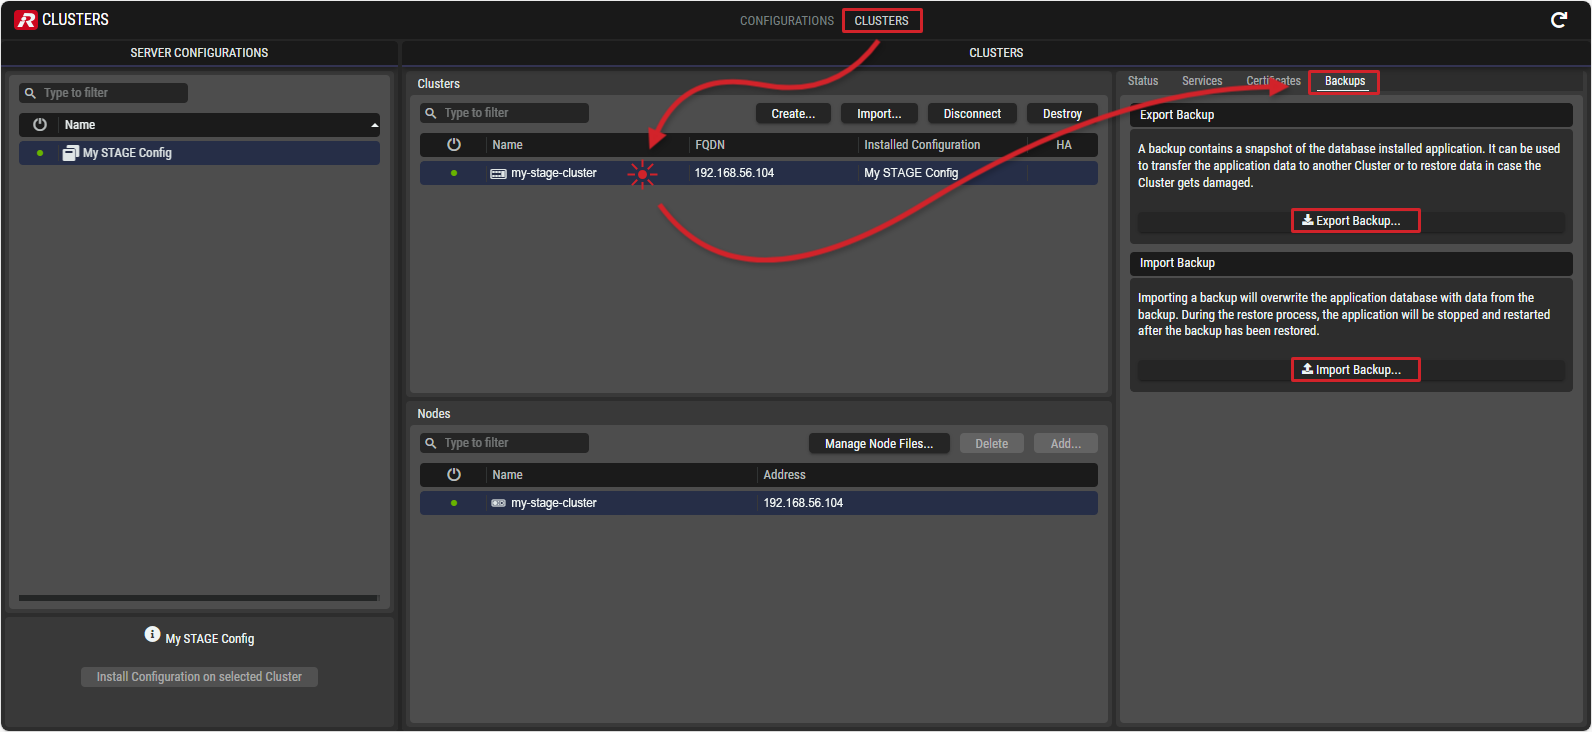This screenshot has height=732, width=1592.
Task: Open the Services tab
Action: 1201,81
